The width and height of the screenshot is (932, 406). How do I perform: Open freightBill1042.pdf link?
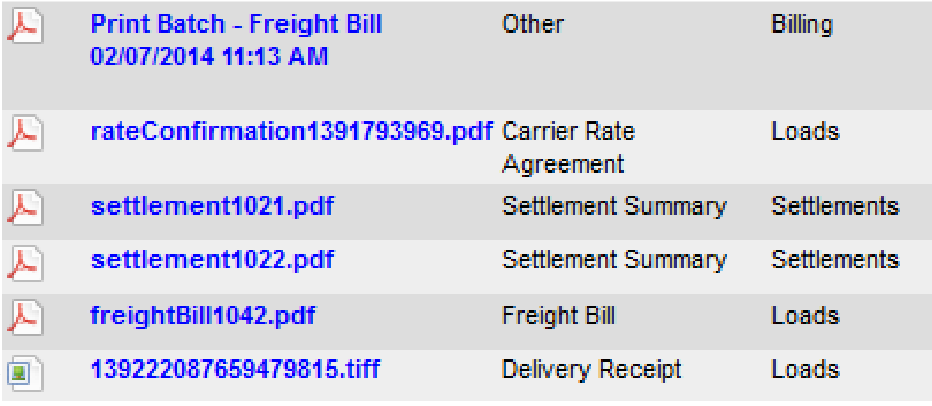[203, 315]
